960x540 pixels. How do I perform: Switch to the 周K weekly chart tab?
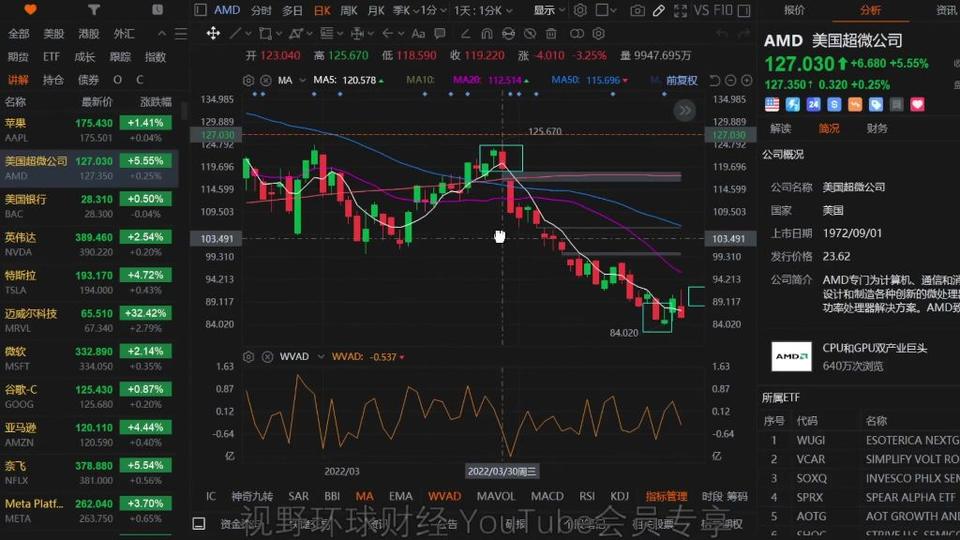(x=349, y=10)
